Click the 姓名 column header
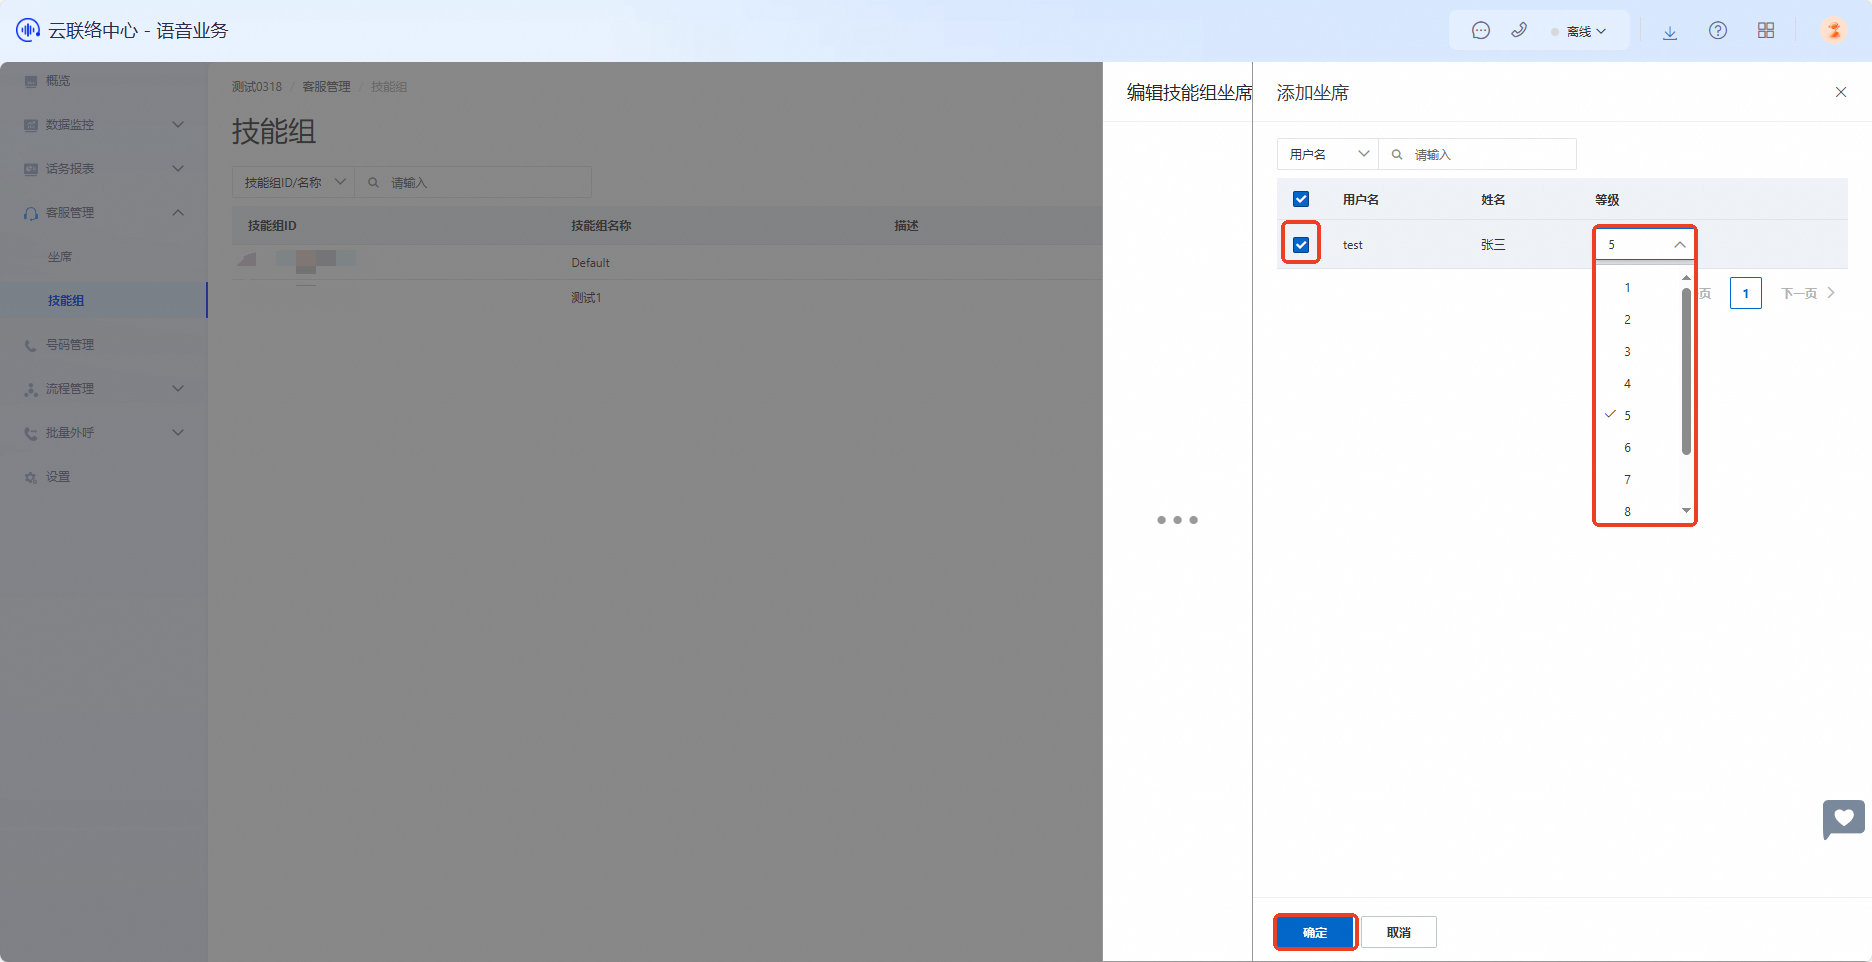 point(1493,200)
